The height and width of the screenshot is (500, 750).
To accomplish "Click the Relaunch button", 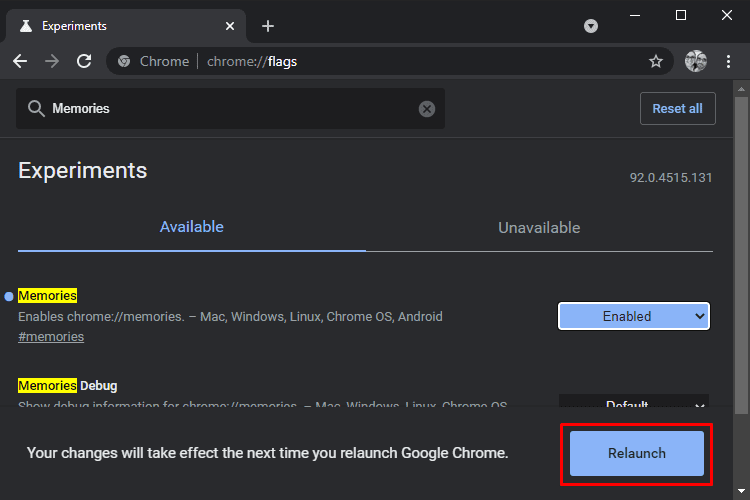I will [637, 454].
